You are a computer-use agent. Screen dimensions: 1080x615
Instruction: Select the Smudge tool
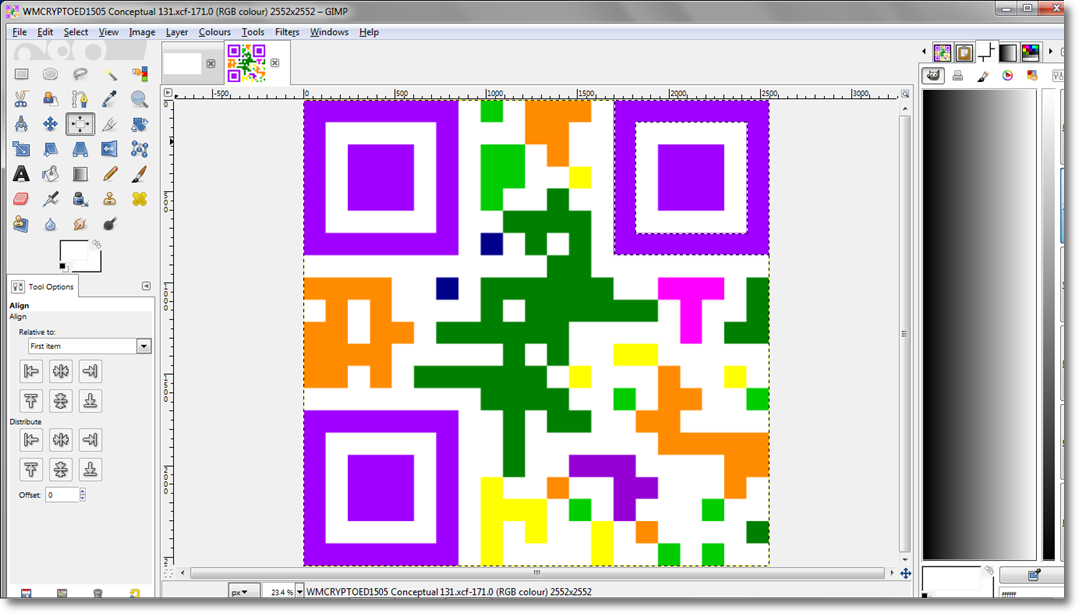tap(80, 224)
